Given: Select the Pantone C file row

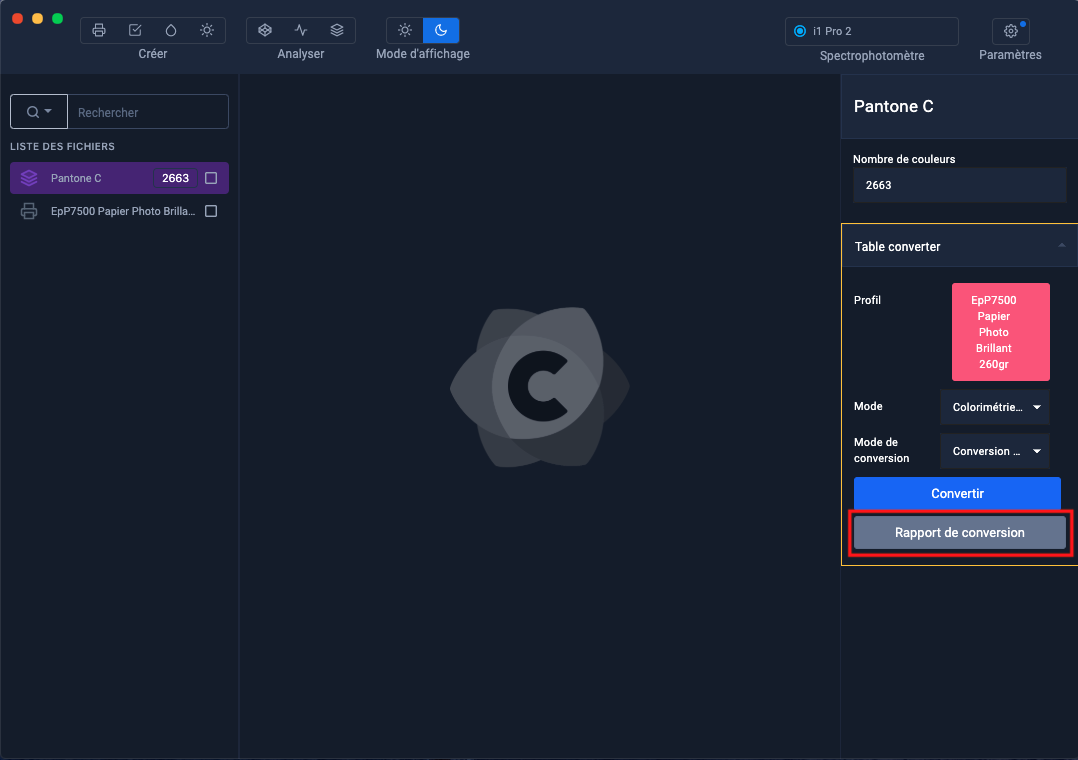Looking at the screenshot, I should click(119, 178).
